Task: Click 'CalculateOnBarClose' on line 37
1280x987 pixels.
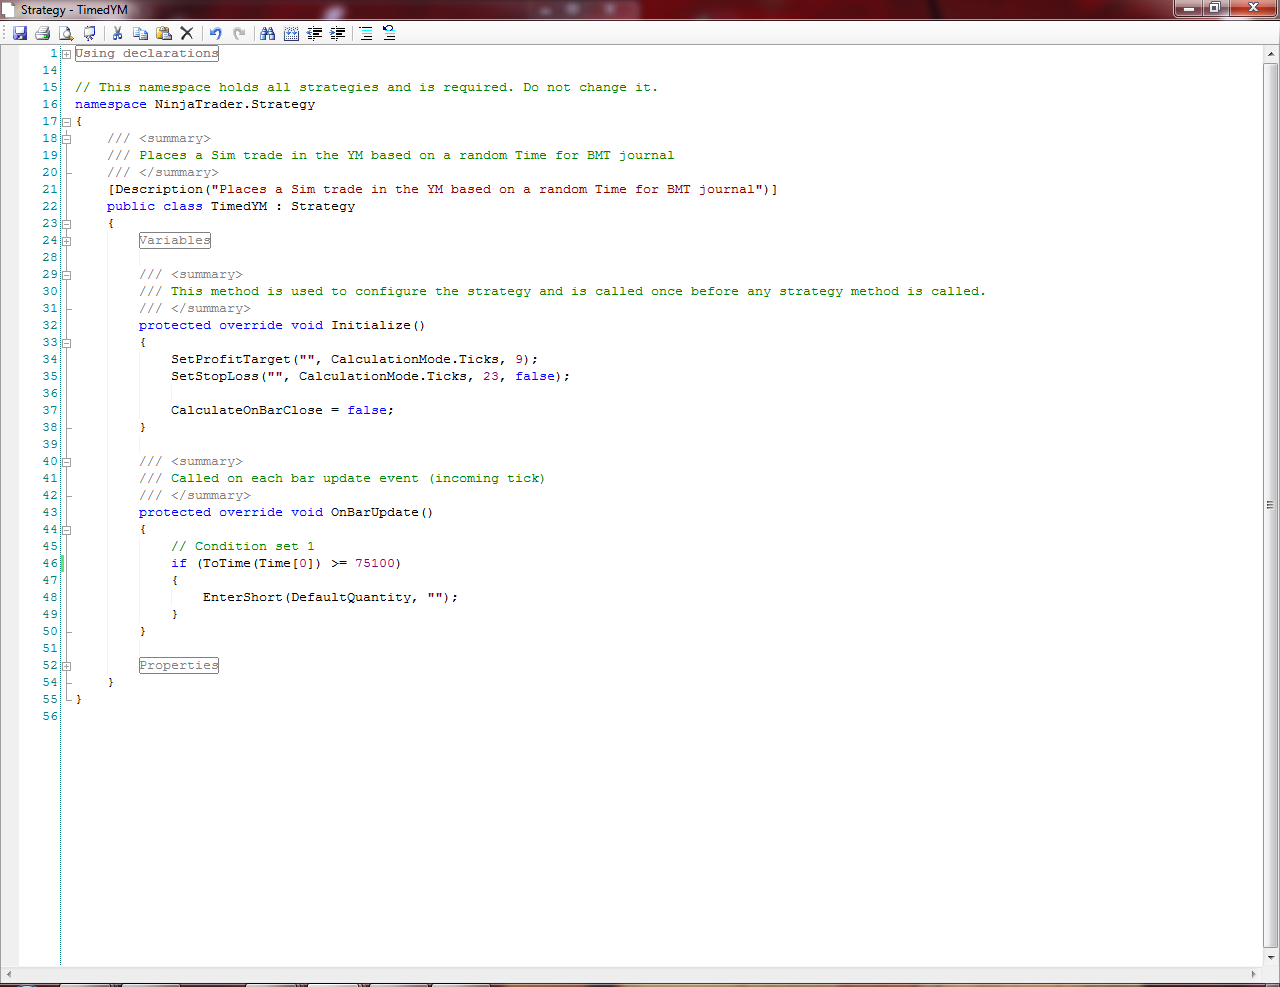Action: click(x=247, y=411)
